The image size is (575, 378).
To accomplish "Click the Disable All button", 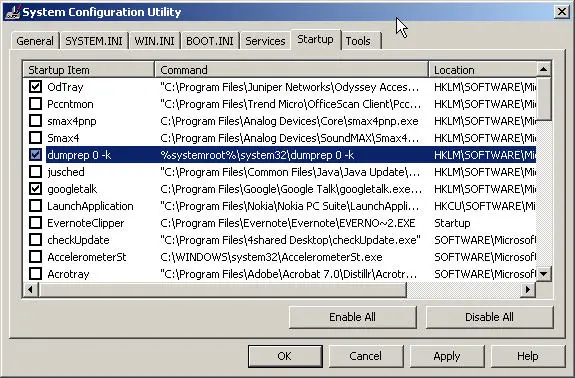I will pos(489,317).
